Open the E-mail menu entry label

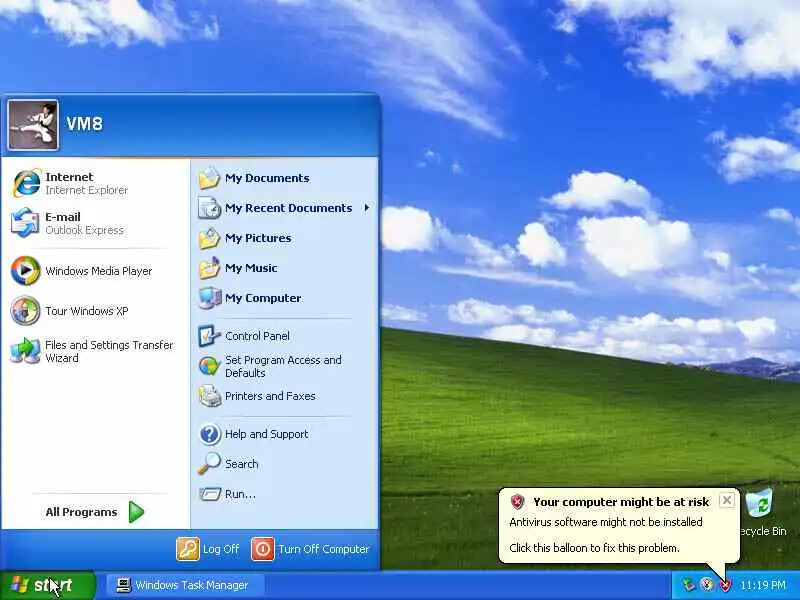(x=63, y=217)
